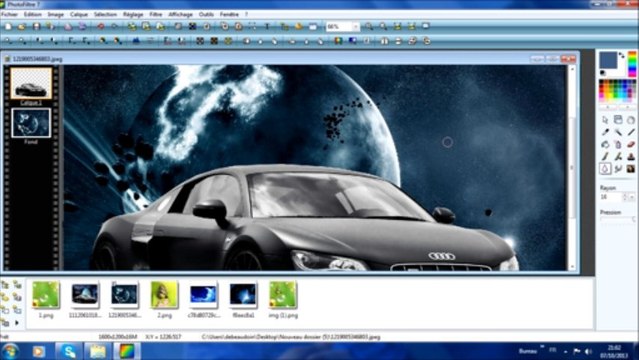The width and height of the screenshot is (639, 360).
Task: Open the Fichier menu
Action: click(x=9, y=14)
